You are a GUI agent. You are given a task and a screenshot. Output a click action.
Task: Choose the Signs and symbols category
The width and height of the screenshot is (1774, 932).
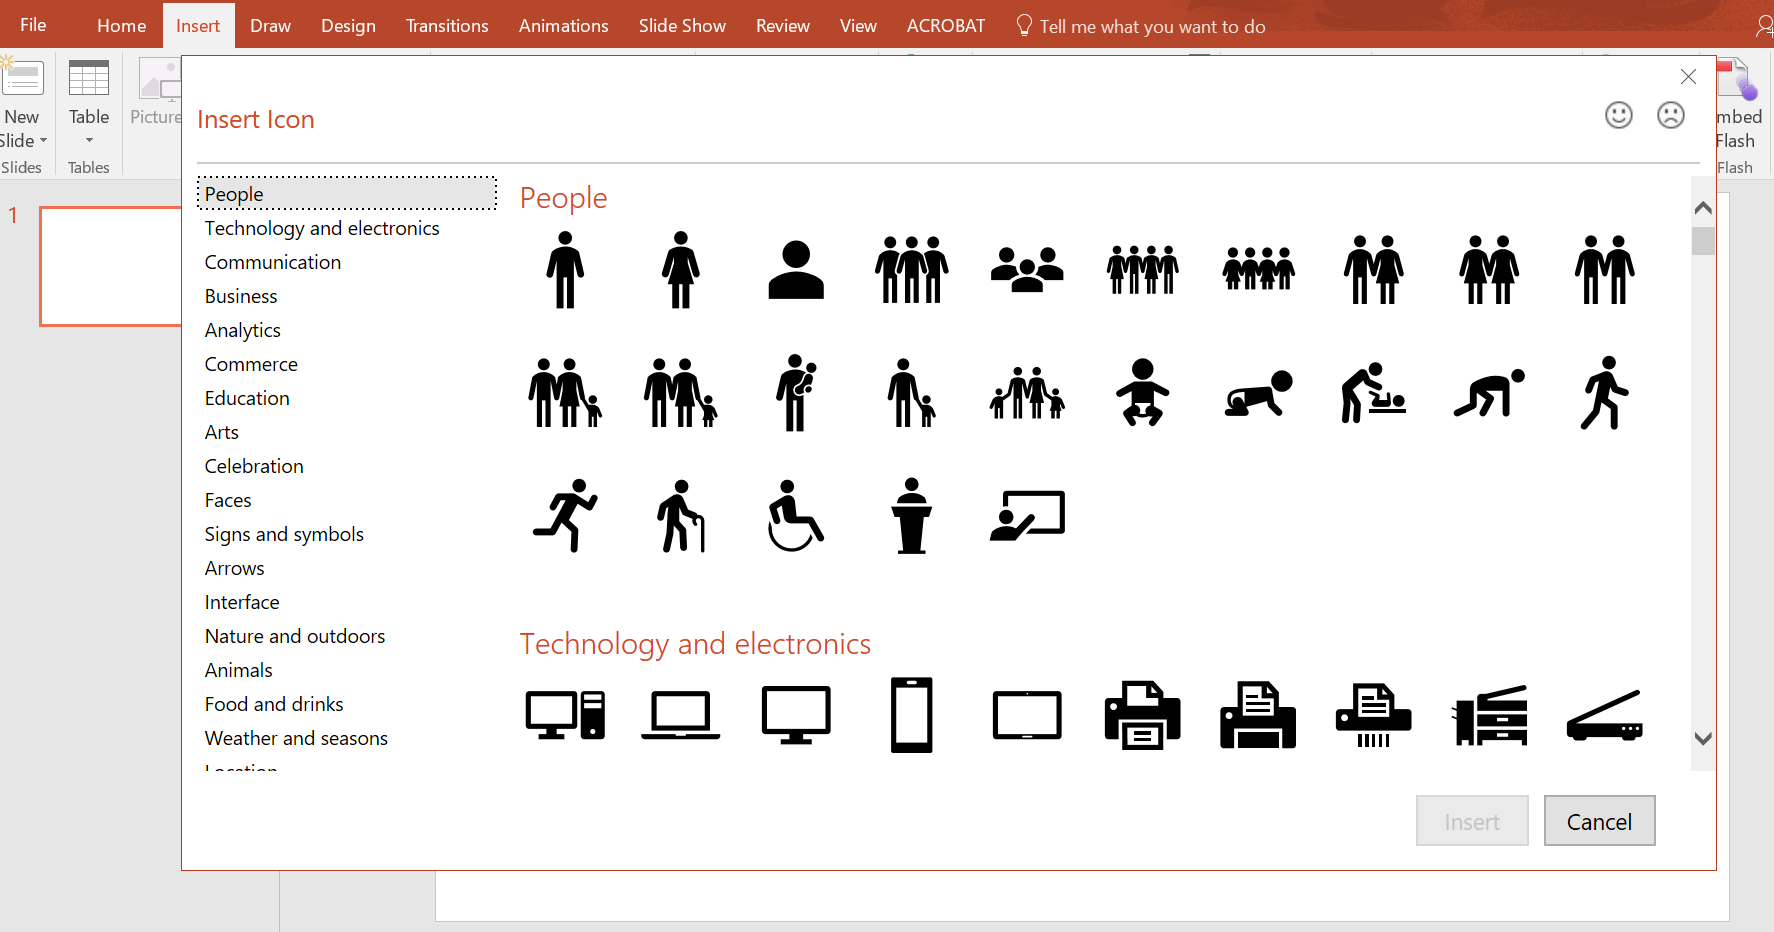pyautogui.click(x=284, y=534)
